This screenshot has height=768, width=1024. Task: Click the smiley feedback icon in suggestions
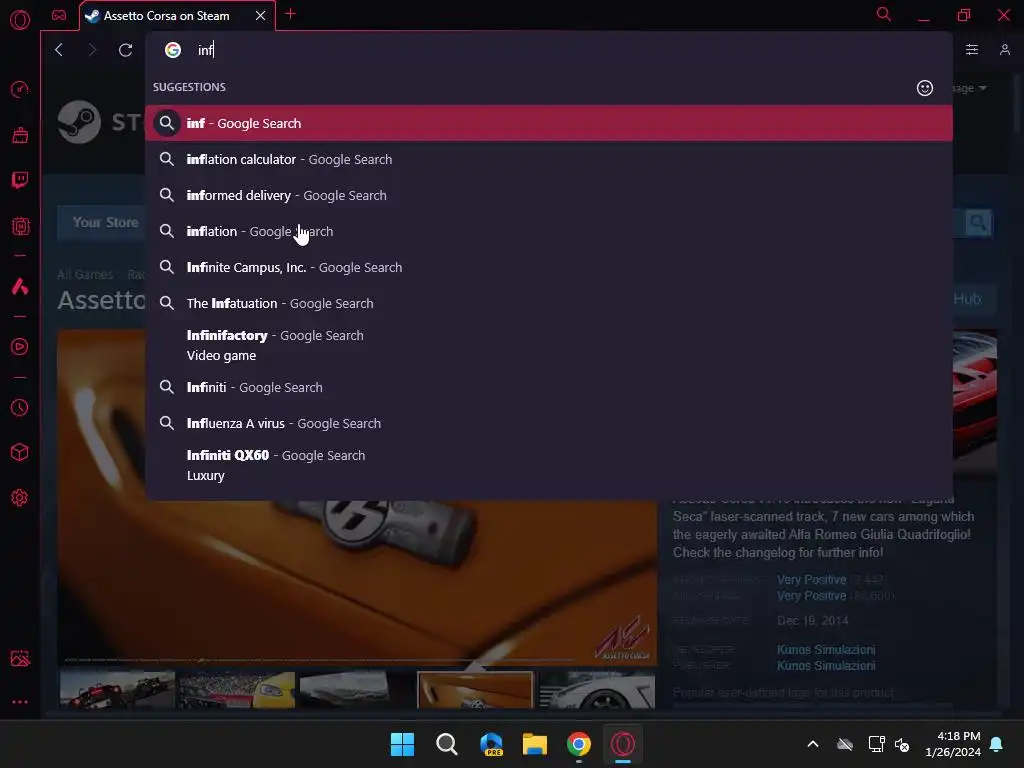[925, 88]
